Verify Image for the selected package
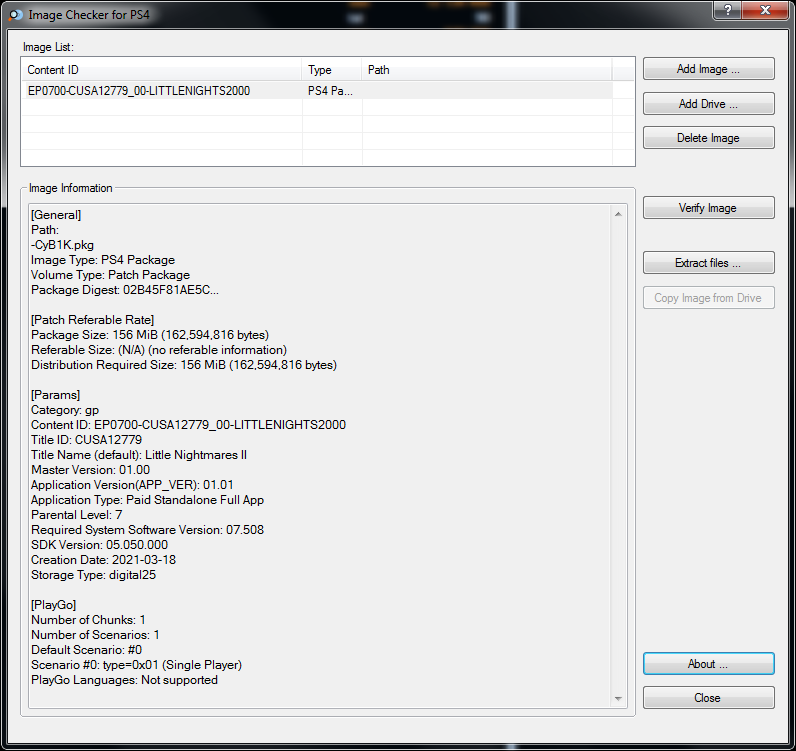The image size is (796, 751). (x=708, y=208)
